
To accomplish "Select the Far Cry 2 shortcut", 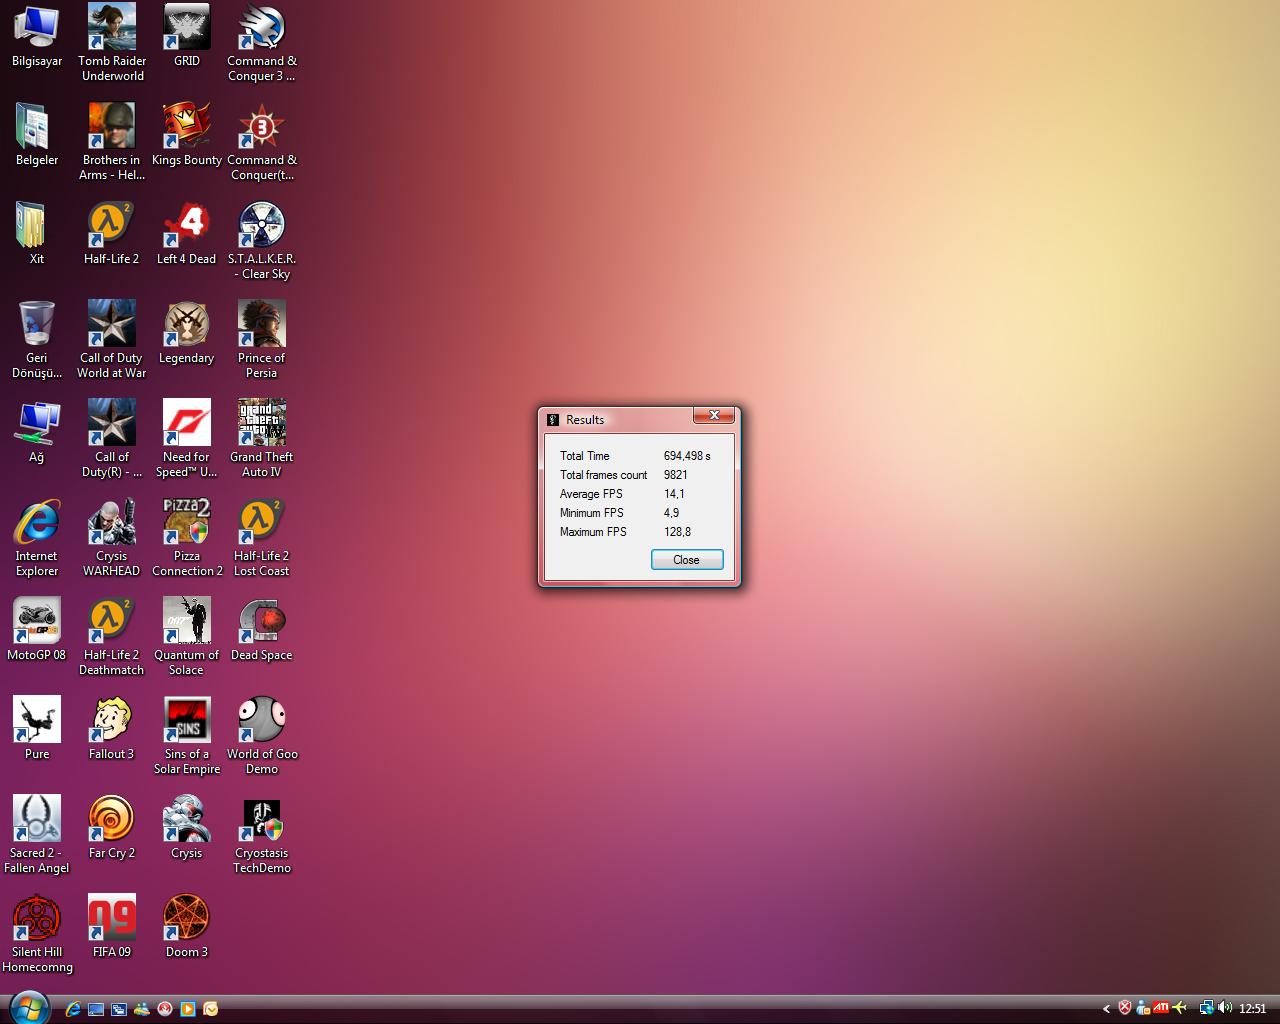I will tap(112, 828).
